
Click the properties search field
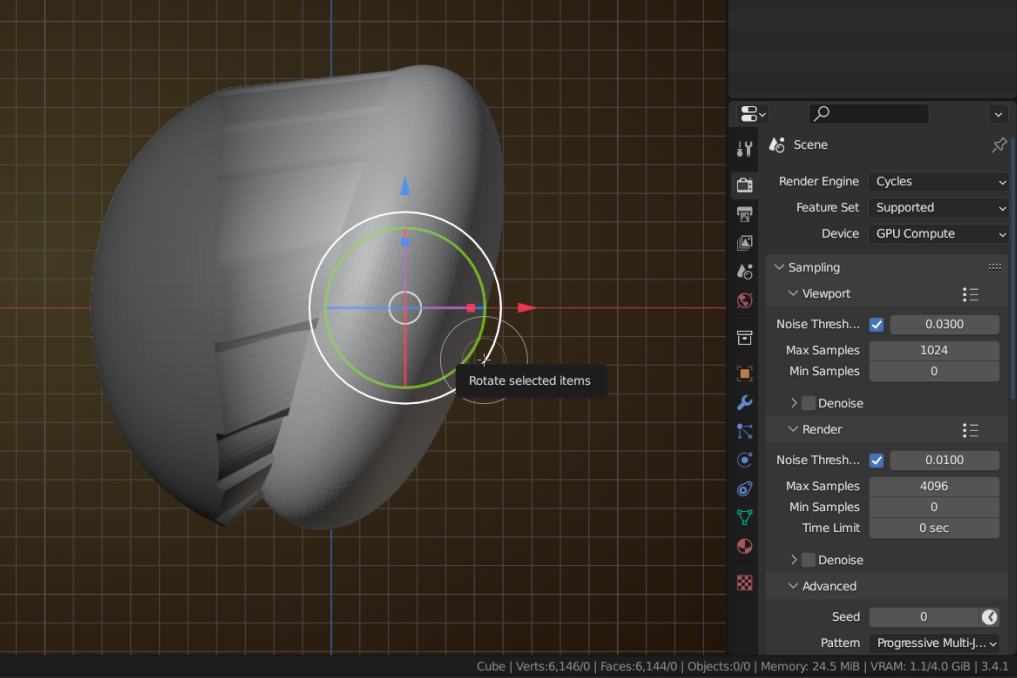(869, 114)
